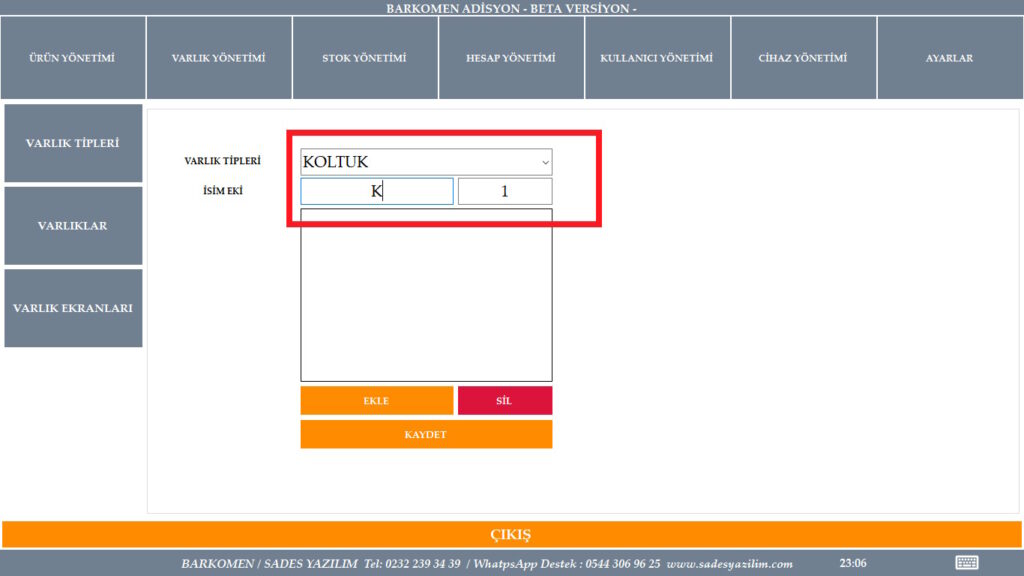
Task: Switch to VARLIK YÖNETİMİ section
Action: pos(219,58)
